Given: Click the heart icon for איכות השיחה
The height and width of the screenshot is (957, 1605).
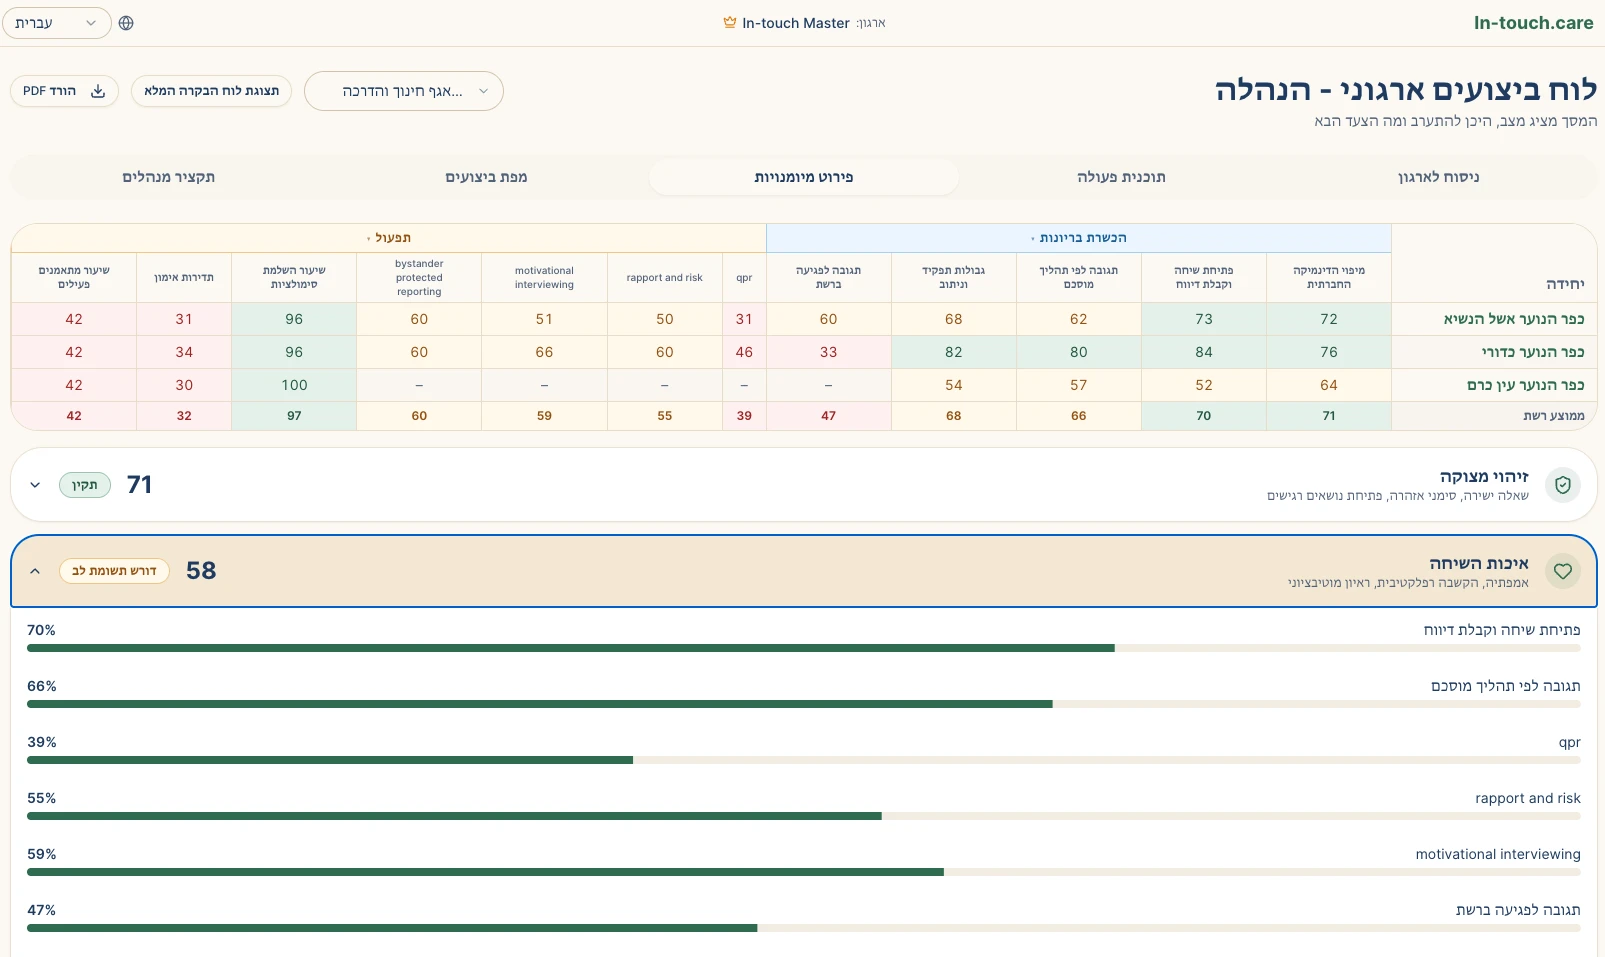Looking at the screenshot, I should 1563,571.
